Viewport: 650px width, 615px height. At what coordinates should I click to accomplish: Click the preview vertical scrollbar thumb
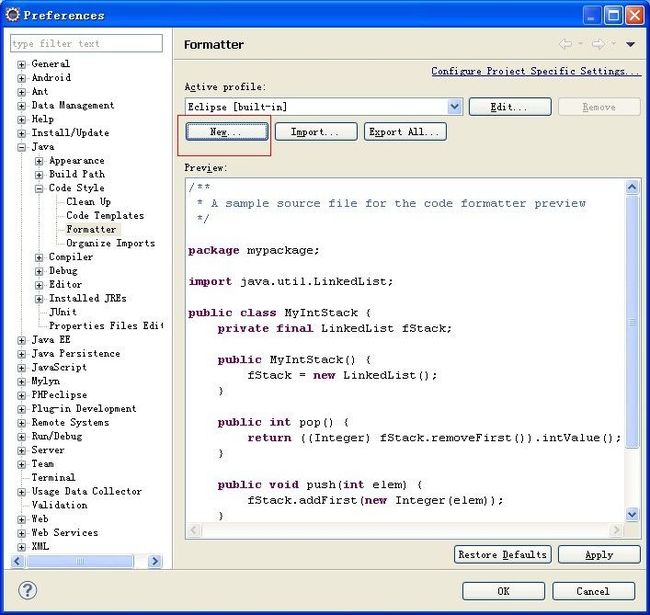pyautogui.click(x=632, y=322)
